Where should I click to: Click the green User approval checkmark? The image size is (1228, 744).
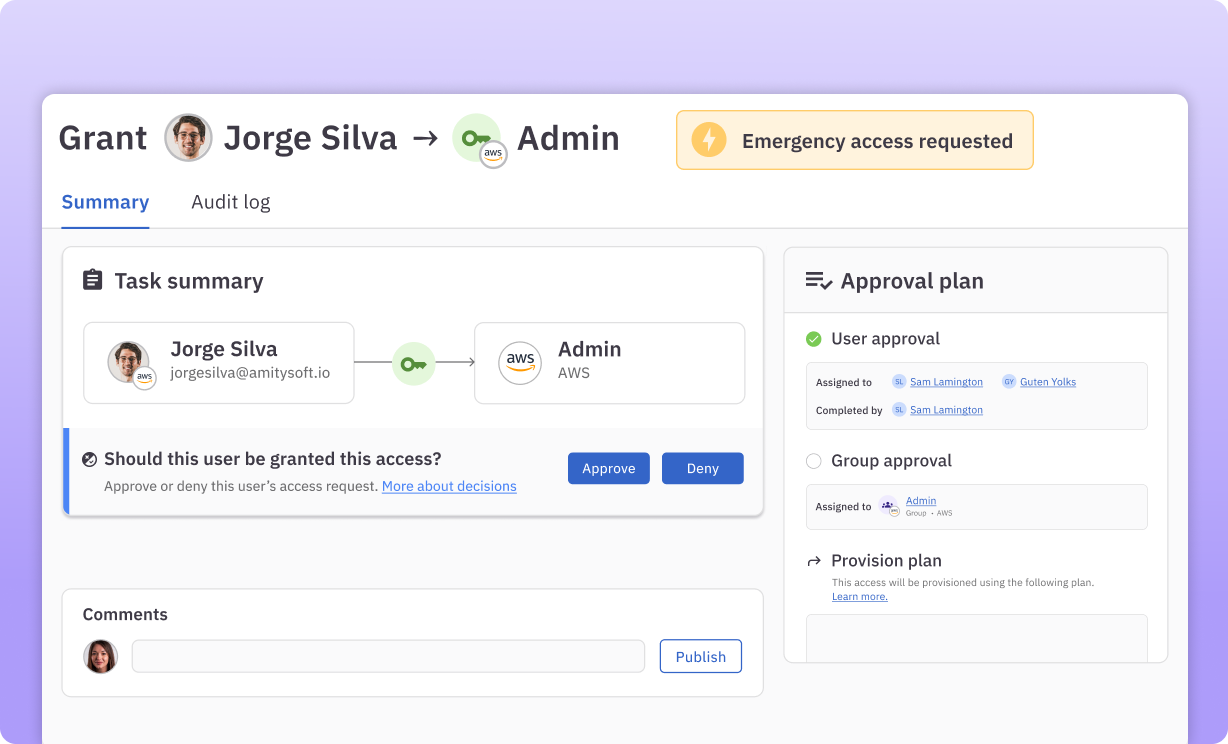pyautogui.click(x=813, y=339)
